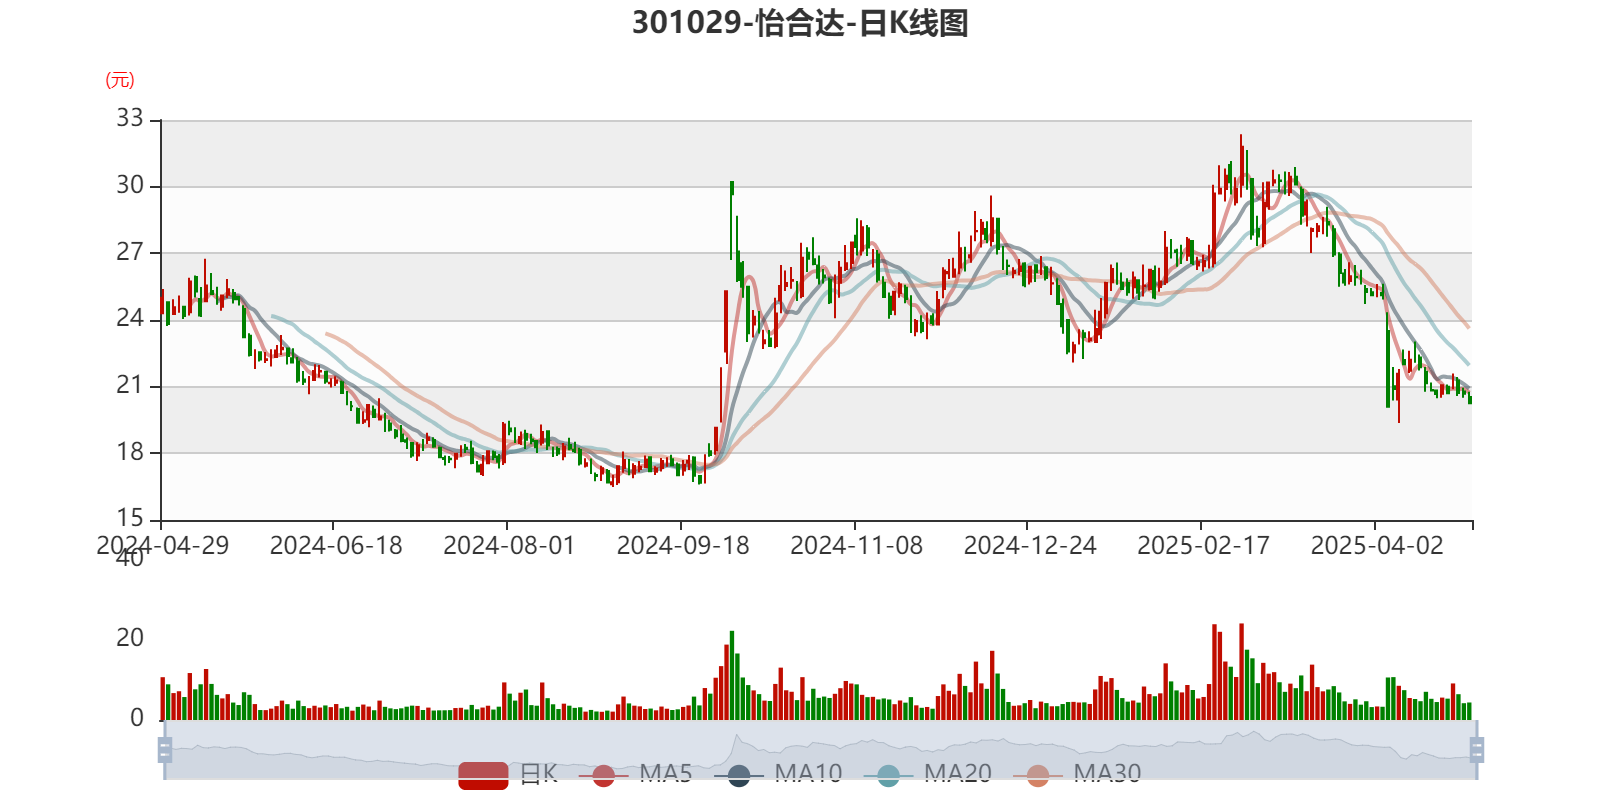Click the 2024-12-24 date label

click(x=1030, y=546)
